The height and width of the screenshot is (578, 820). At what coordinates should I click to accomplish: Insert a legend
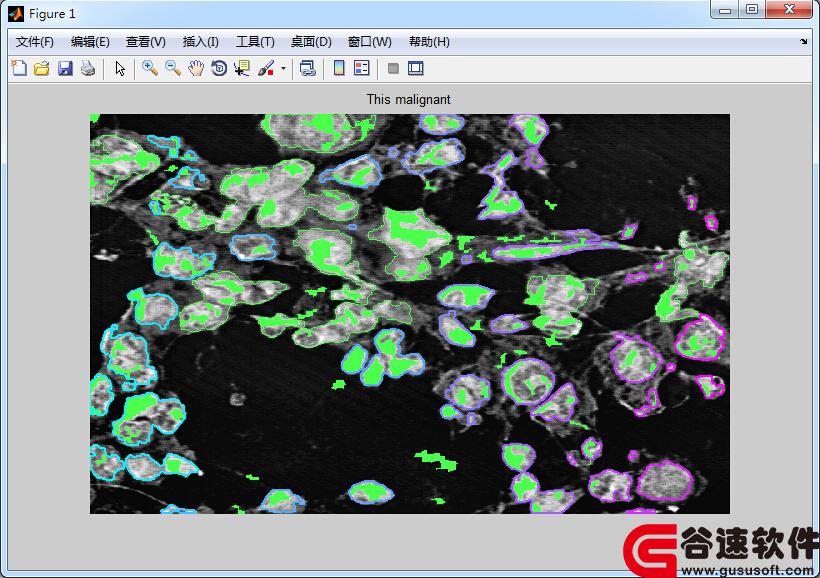pyautogui.click(x=362, y=68)
